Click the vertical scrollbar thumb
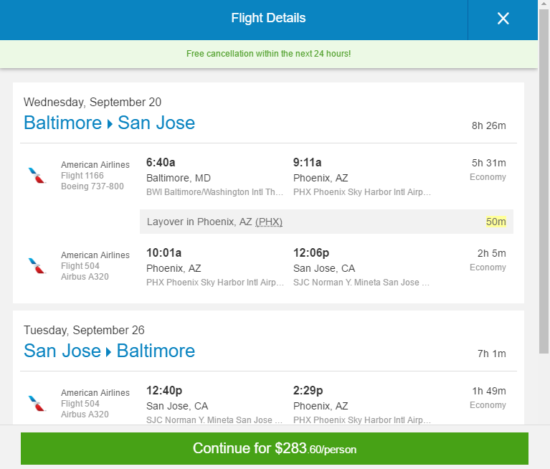550x469 pixels. 544,181
